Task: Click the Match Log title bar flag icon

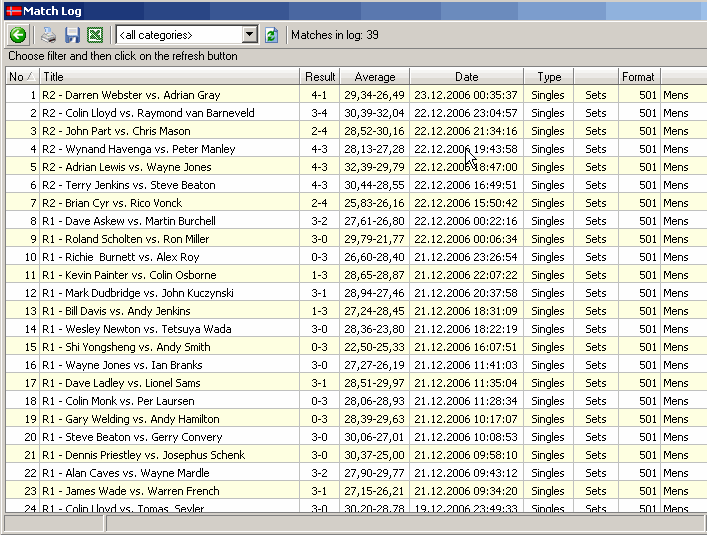Action: coord(12,10)
